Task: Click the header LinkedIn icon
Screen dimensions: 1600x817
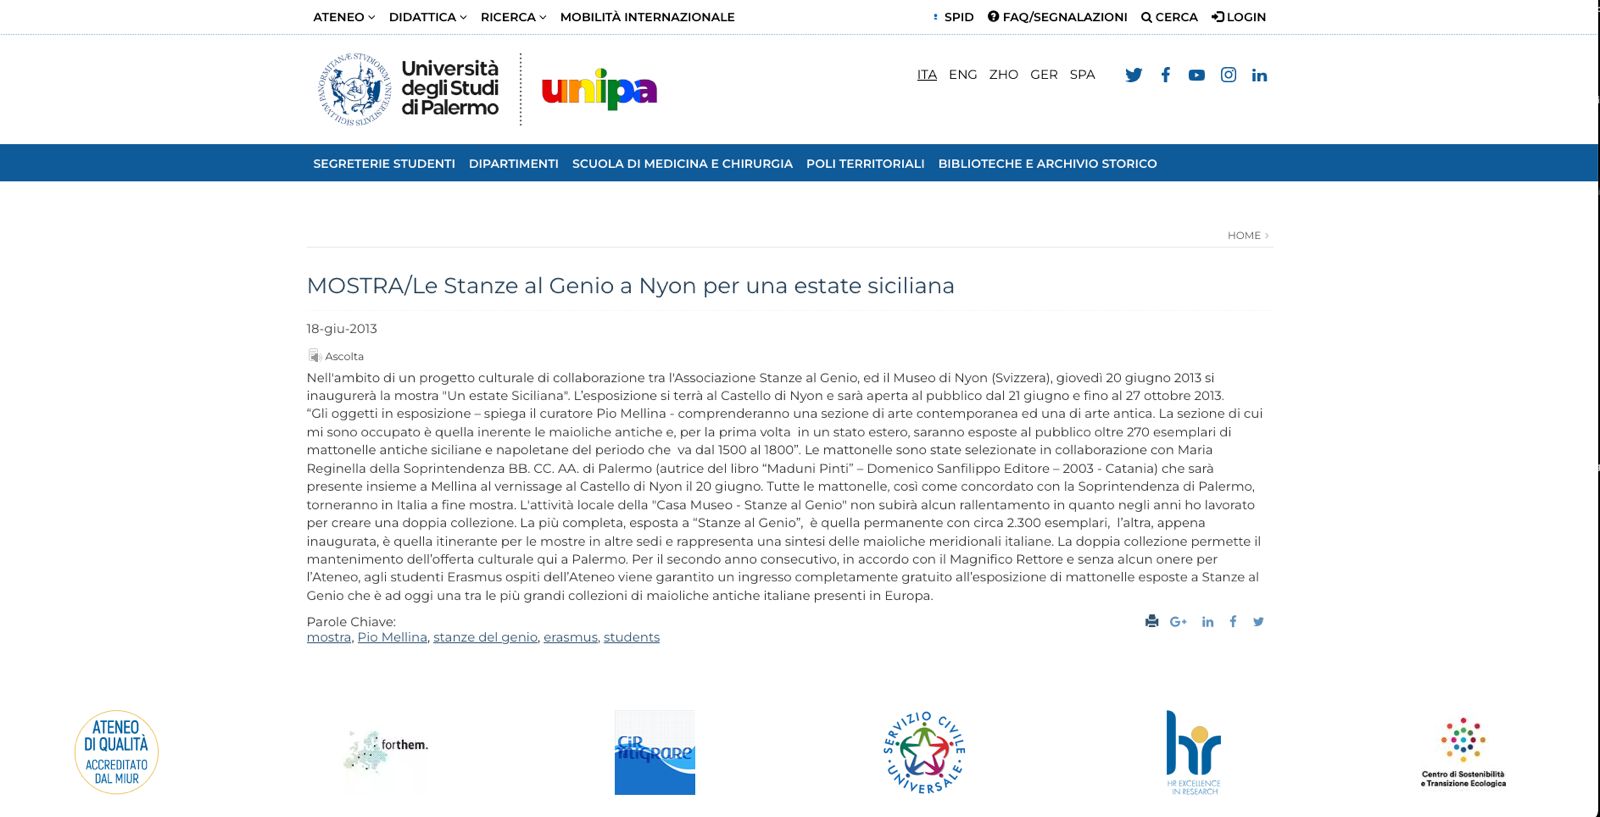Action: point(1259,75)
